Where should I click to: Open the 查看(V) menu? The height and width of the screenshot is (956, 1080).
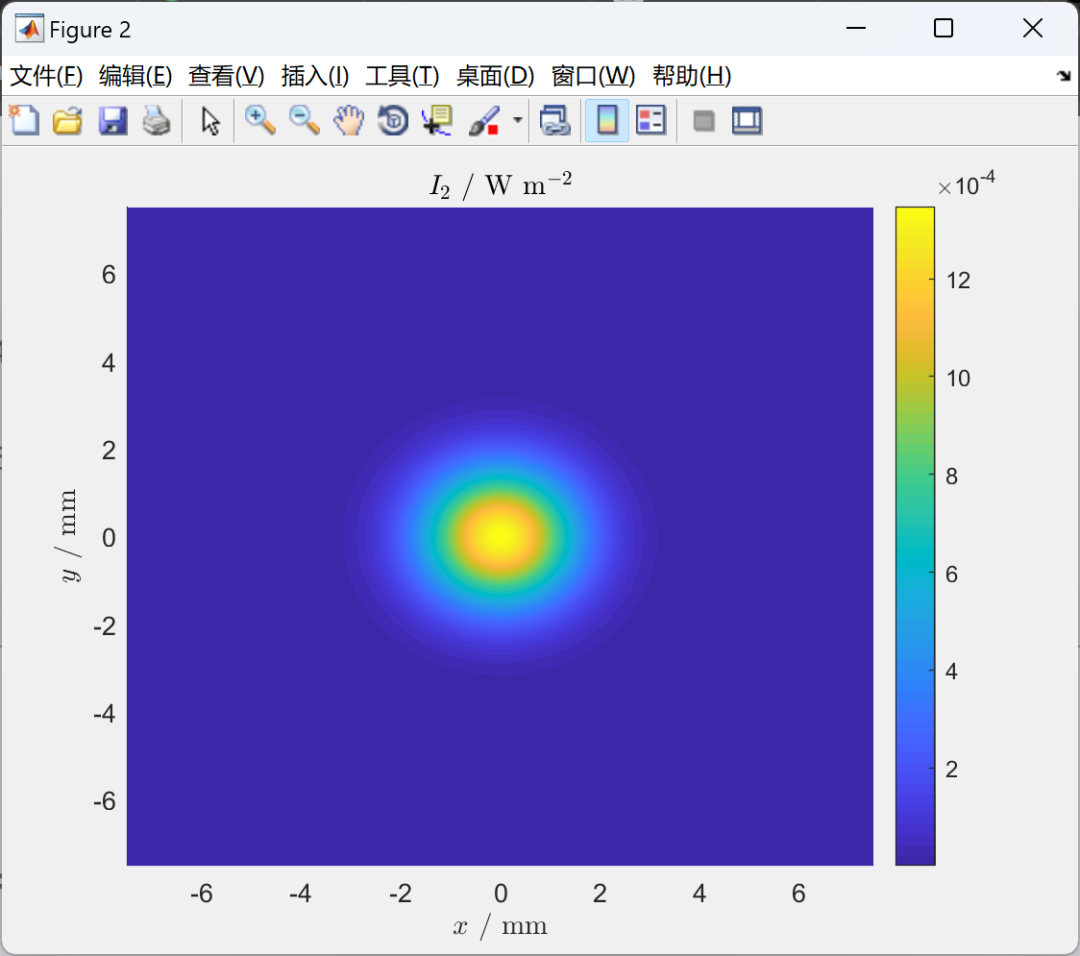[226, 76]
